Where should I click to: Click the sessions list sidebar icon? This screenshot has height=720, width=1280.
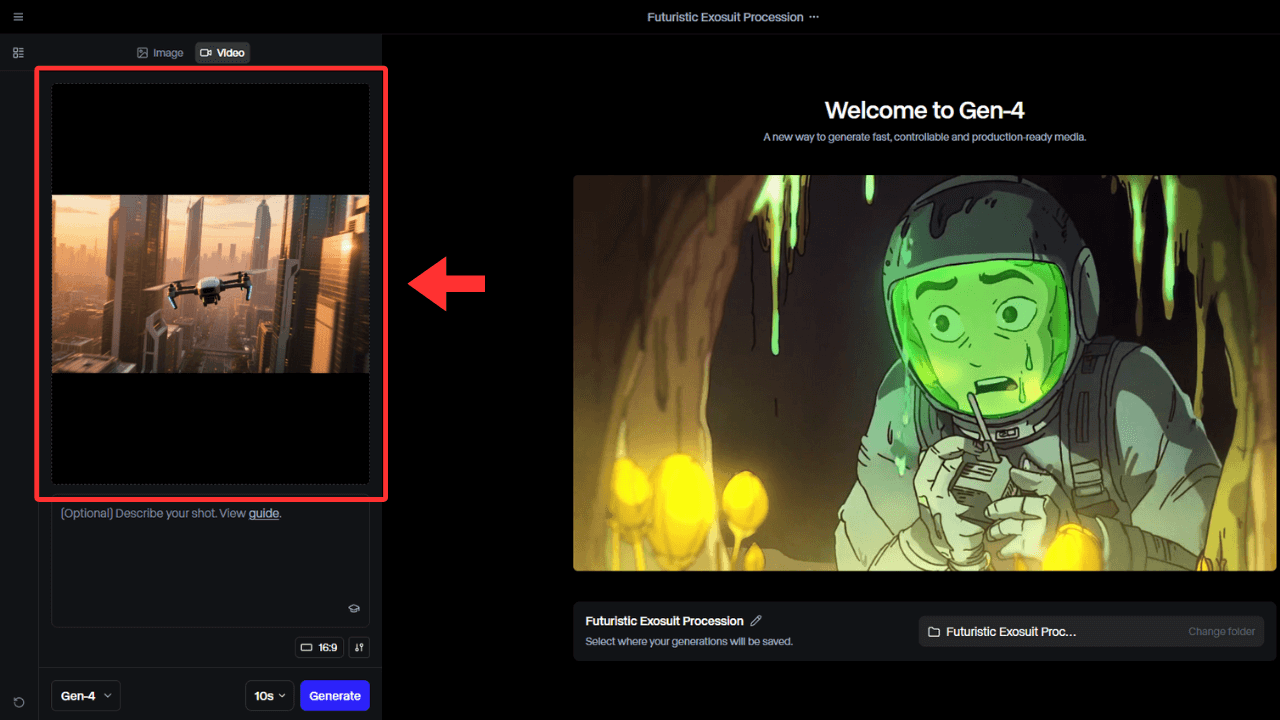pyautogui.click(x=18, y=53)
